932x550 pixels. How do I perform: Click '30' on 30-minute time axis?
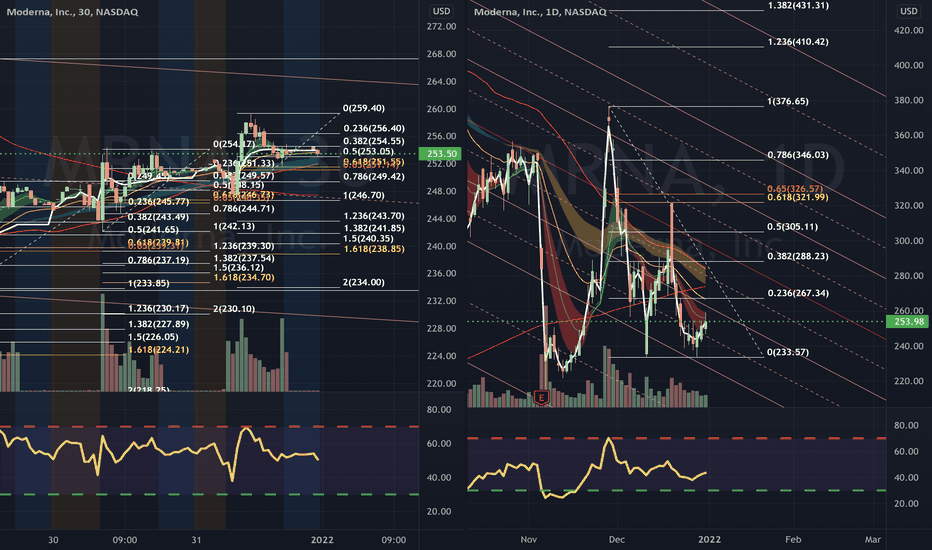(53, 540)
